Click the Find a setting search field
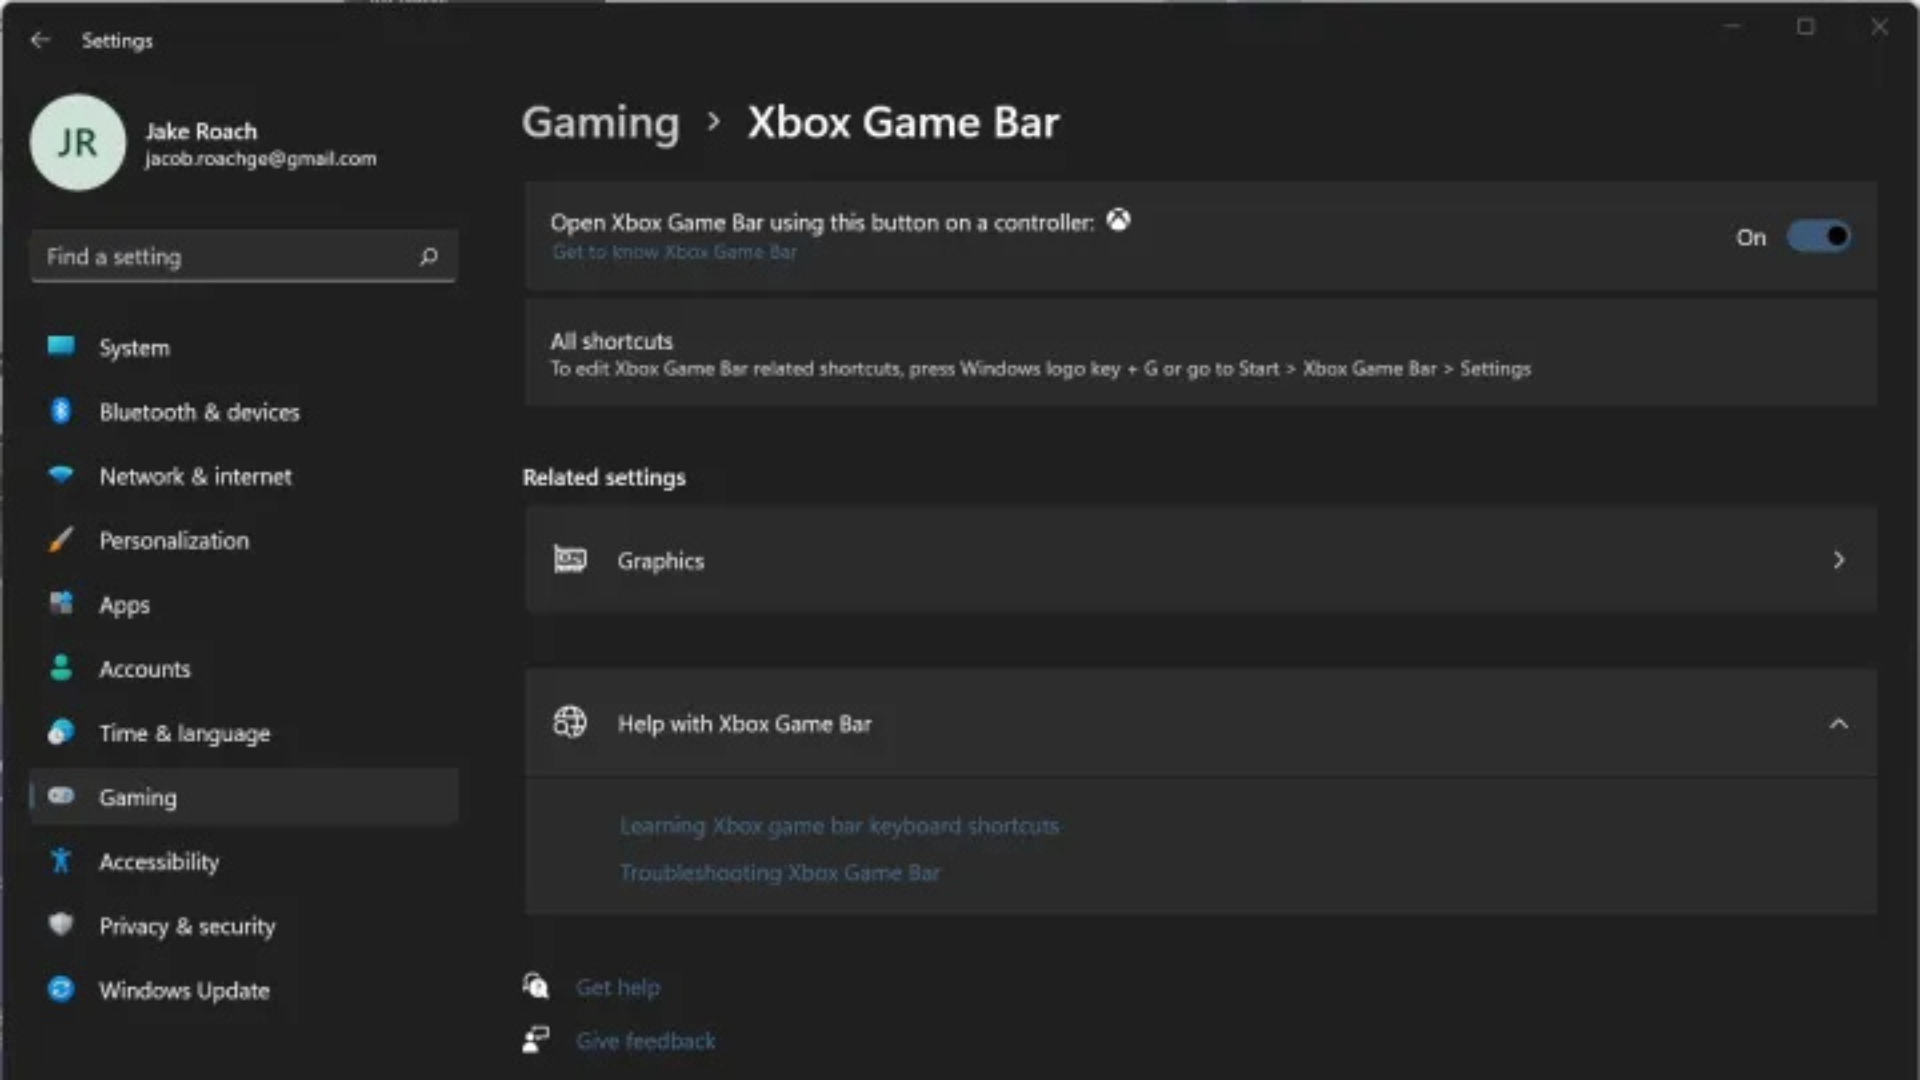 coord(243,256)
